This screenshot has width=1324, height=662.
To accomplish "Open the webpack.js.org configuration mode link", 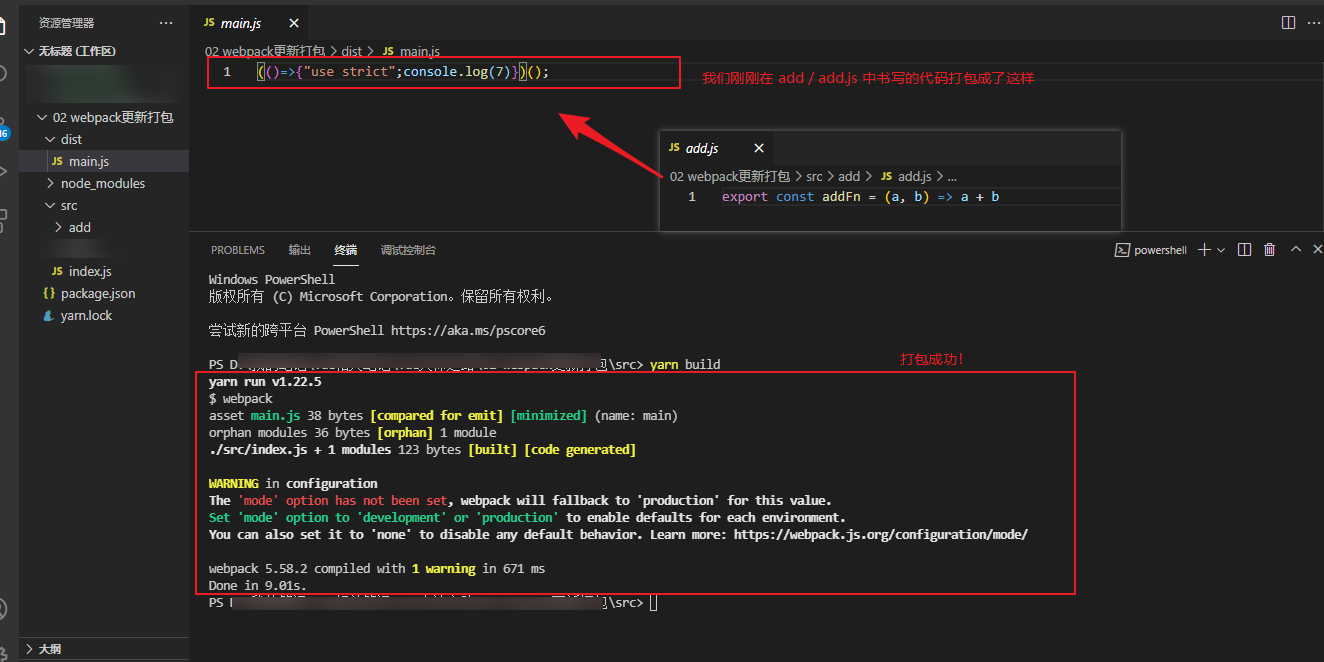I will (x=881, y=534).
